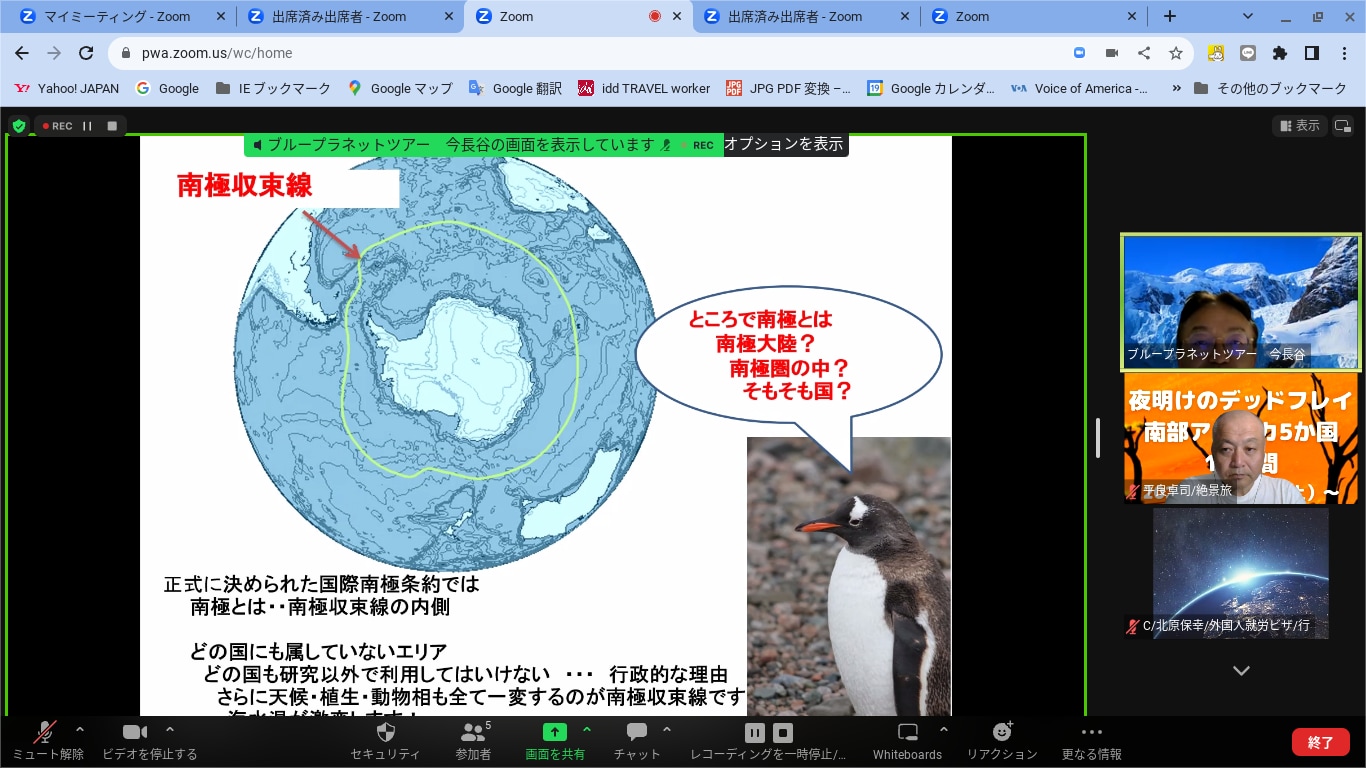Open Google マップ bookmark
This screenshot has width=1366, height=768.
click(x=400, y=88)
